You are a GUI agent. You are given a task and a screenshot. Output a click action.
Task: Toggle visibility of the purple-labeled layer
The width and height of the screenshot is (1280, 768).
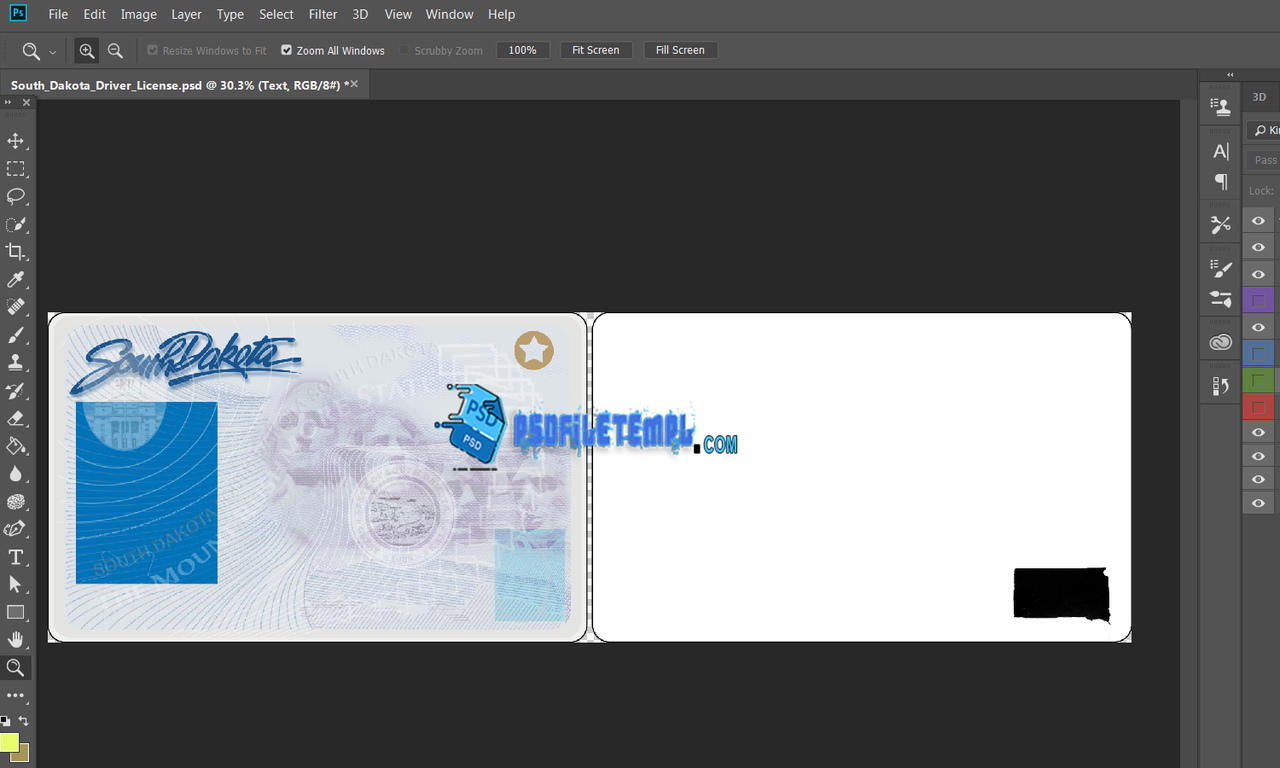point(1258,300)
